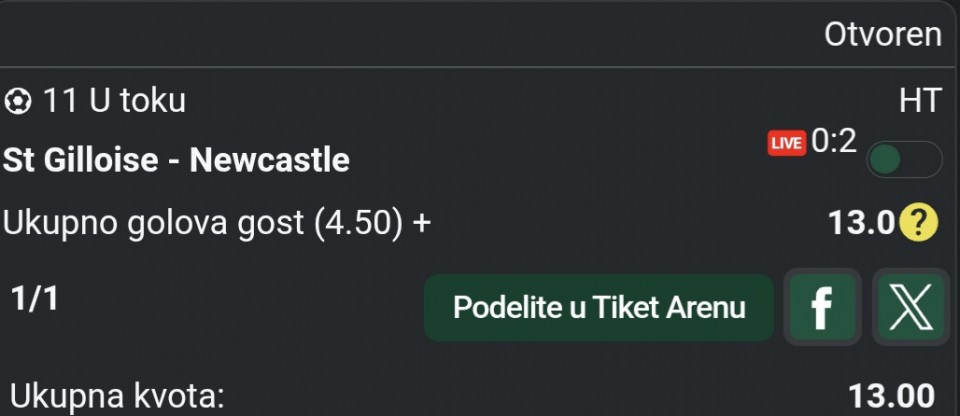This screenshot has width=960, height=416.
Task: Share the ticket on X
Action: [909, 307]
